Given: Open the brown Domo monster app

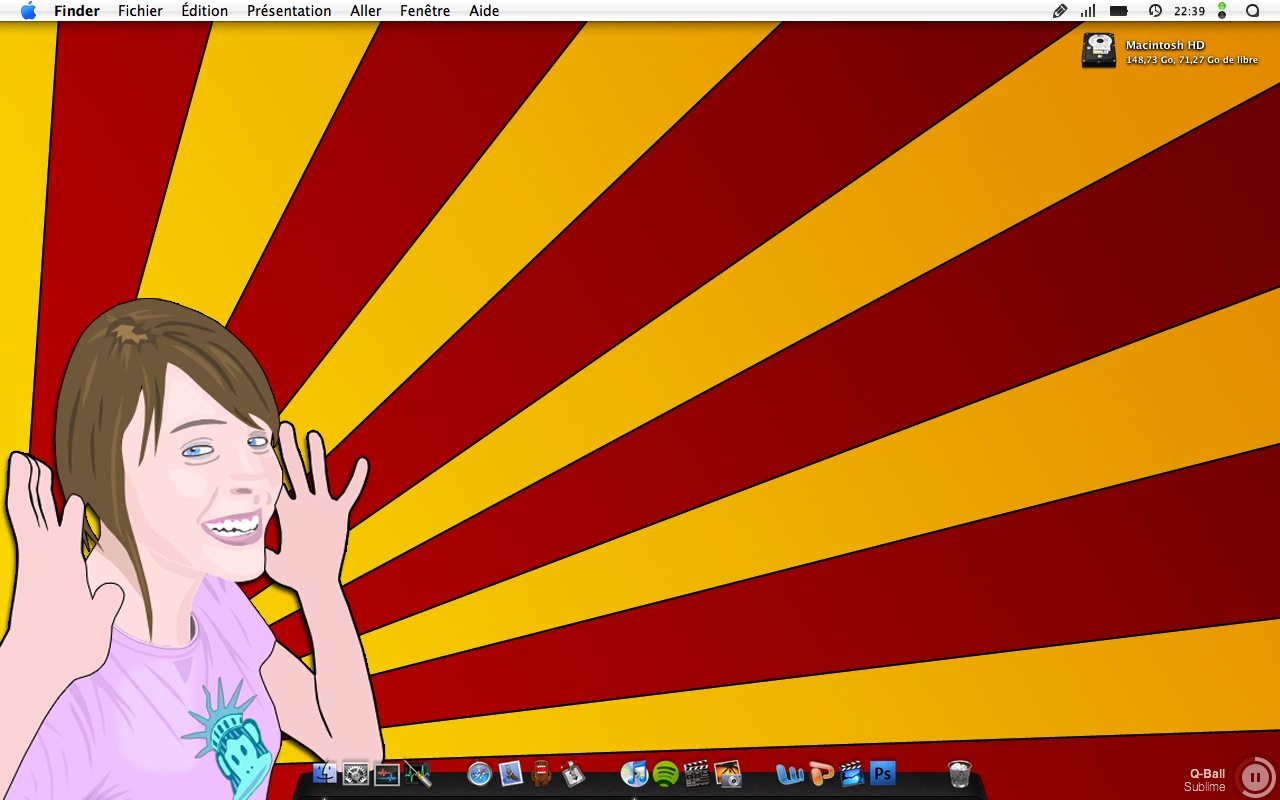Looking at the screenshot, I should [542, 773].
